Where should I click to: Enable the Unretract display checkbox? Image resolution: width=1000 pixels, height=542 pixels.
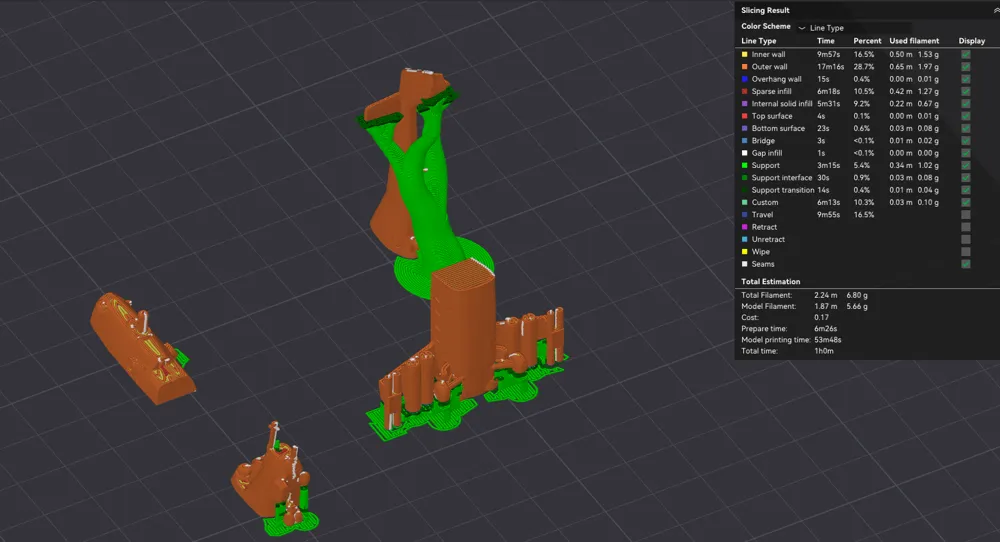[966, 239]
